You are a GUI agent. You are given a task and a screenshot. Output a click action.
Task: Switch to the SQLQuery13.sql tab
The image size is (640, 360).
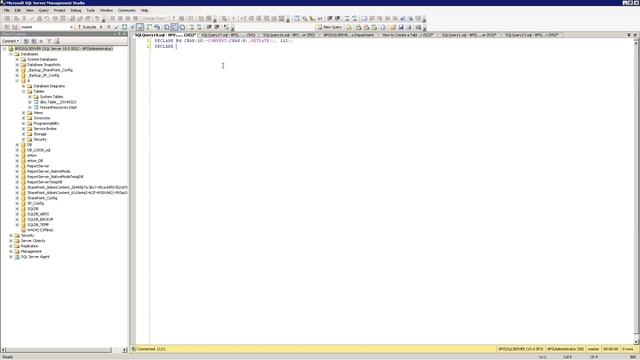[531, 35]
